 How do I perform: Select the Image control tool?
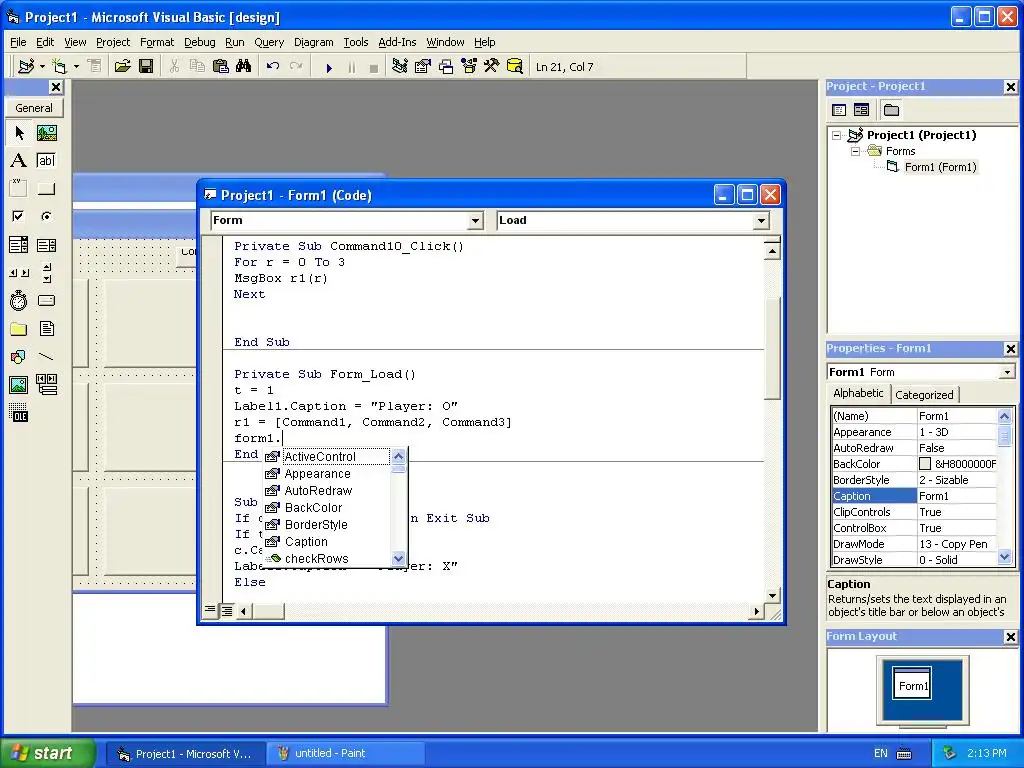pos(18,385)
